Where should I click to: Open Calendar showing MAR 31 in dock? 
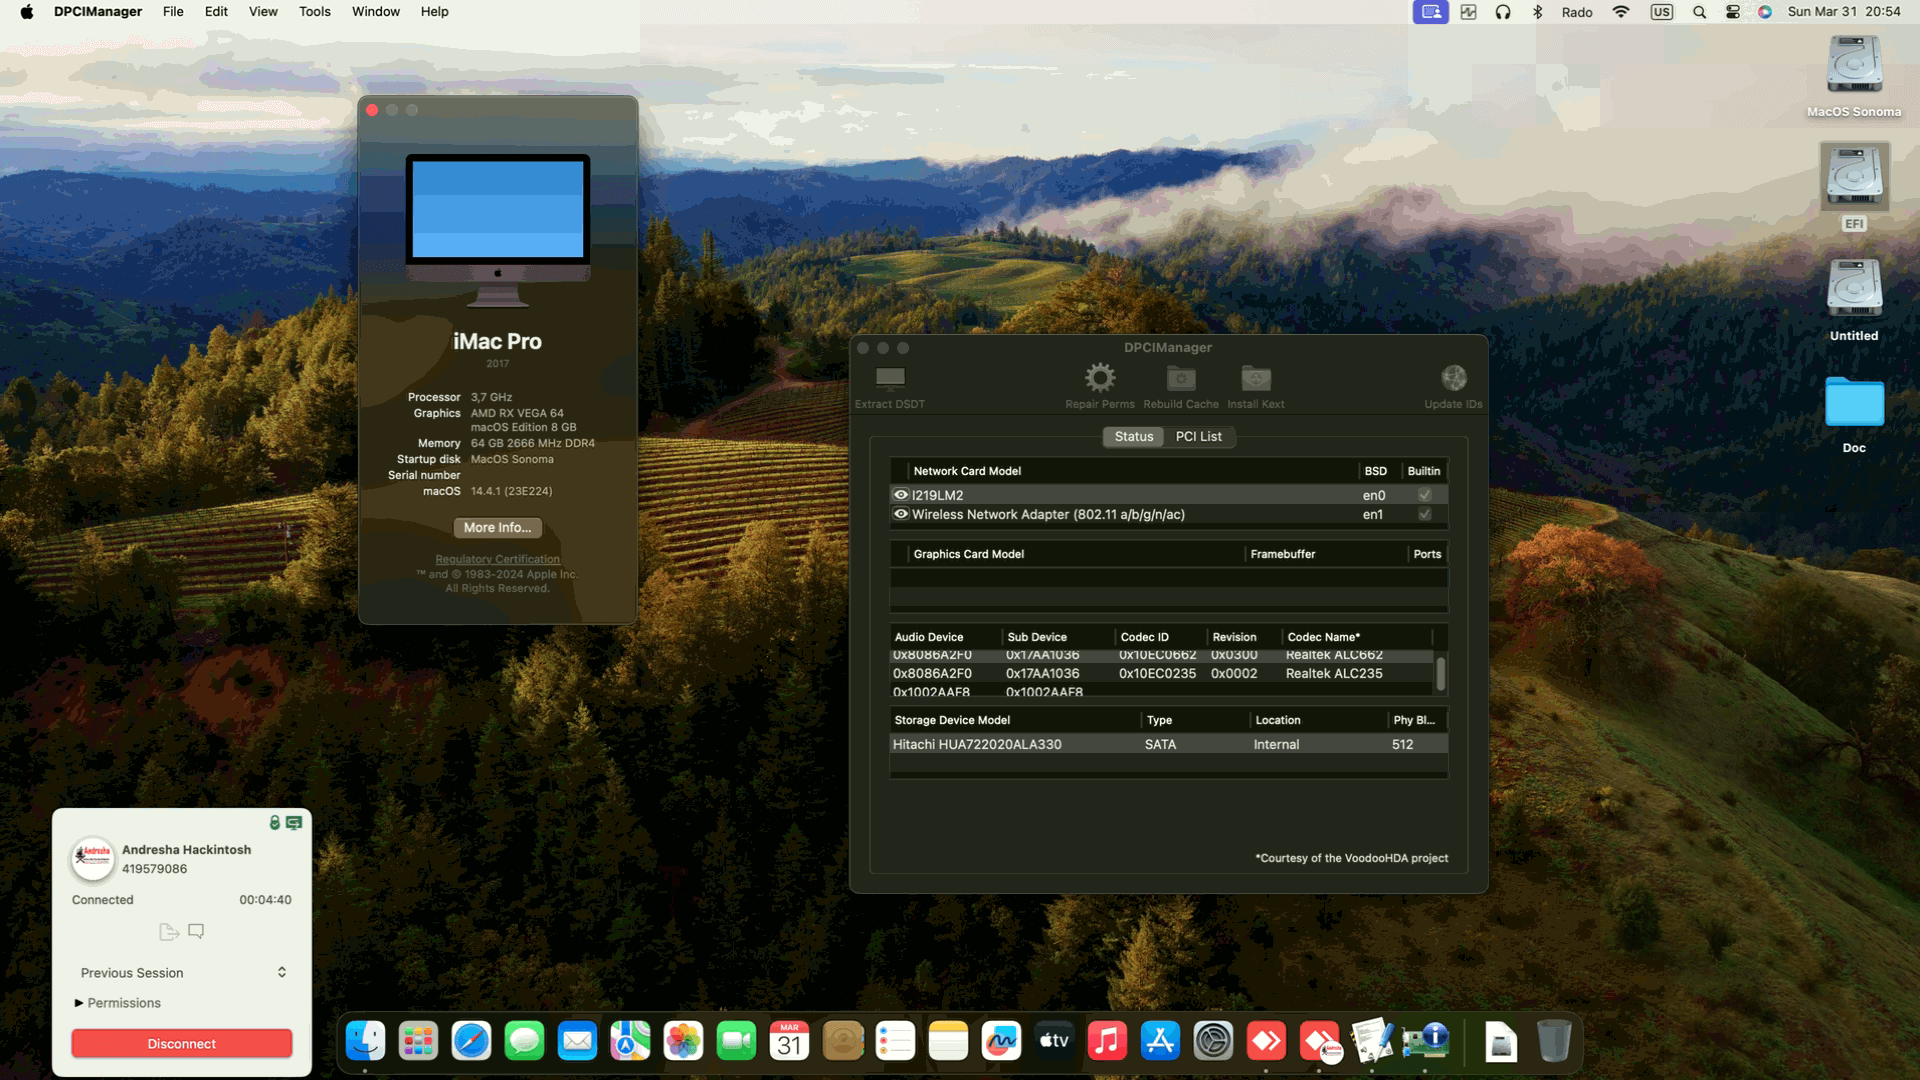pyautogui.click(x=789, y=1042)
